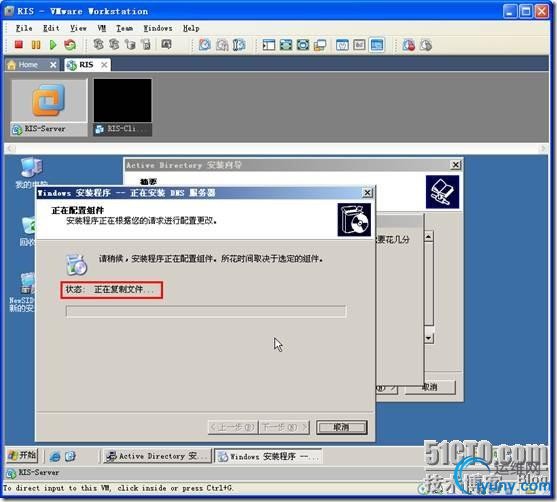This screenshot has width=557, height=502.
Task: Click scroll down arrow in Active Directory wizard
Action: [x=429, y=338]
